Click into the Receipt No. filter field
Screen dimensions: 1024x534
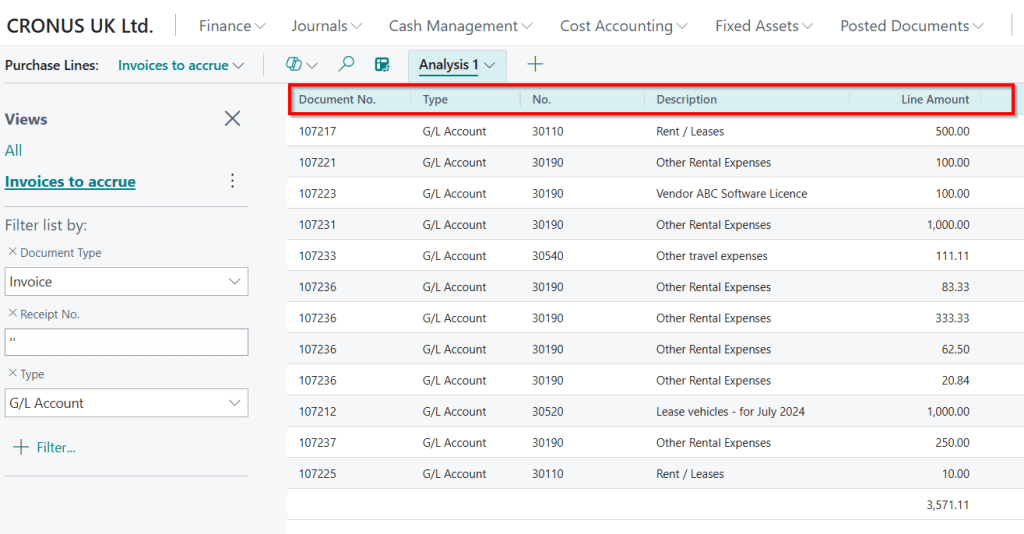coord(126,342)
